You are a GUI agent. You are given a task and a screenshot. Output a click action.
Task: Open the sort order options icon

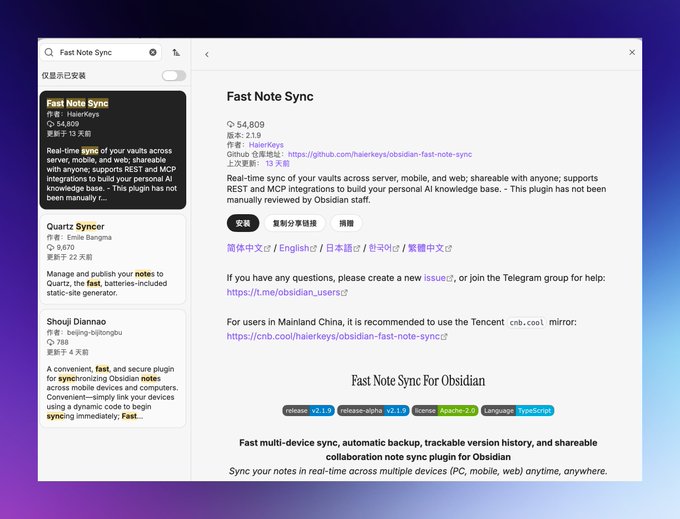tap(176, 52)
